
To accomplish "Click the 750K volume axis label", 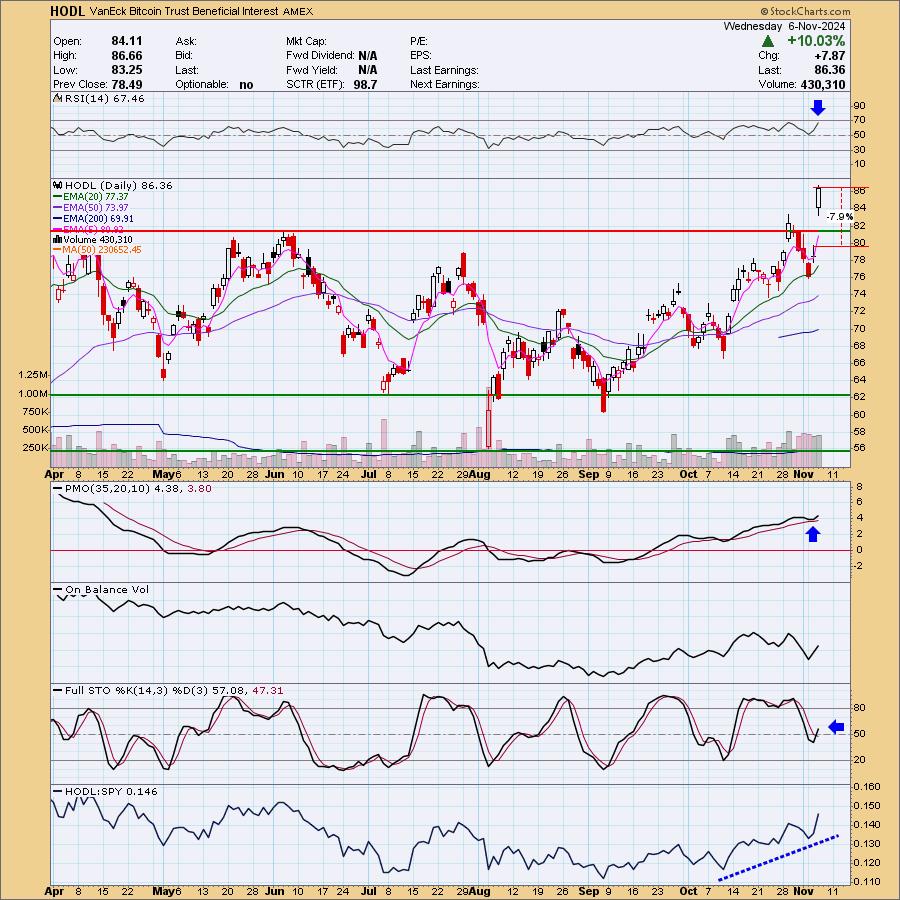I will coord(36,412).
